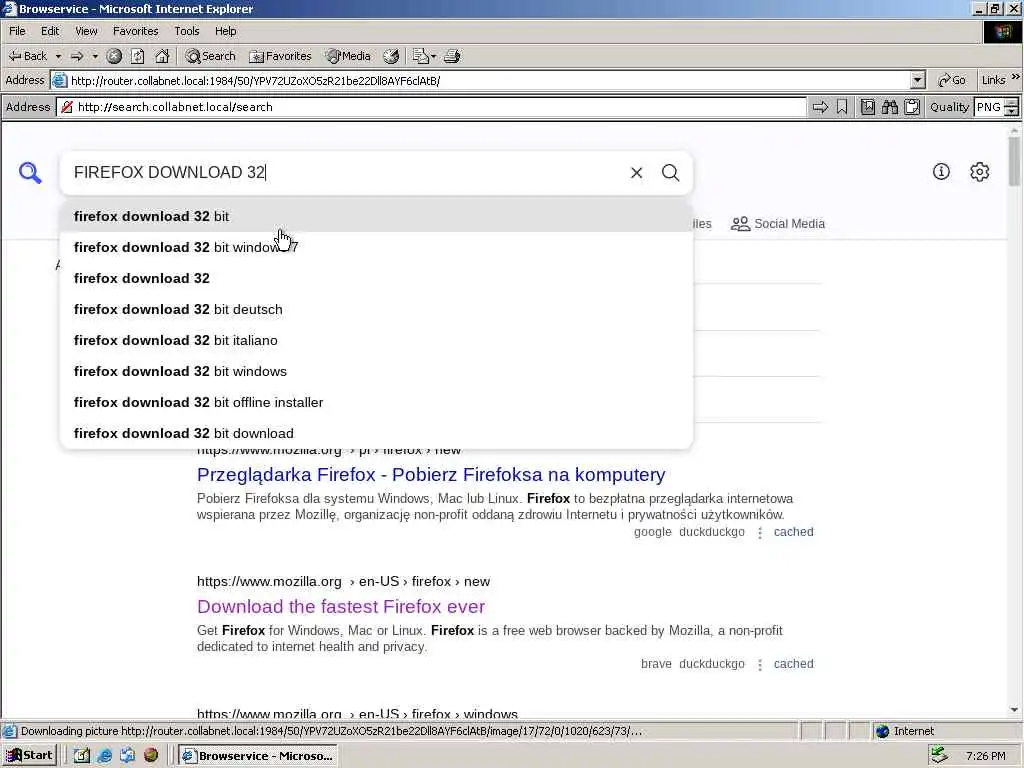Open the Help menu
Image resolution: width=1024 pixels, height=768 pixels.
pos(225,31)
